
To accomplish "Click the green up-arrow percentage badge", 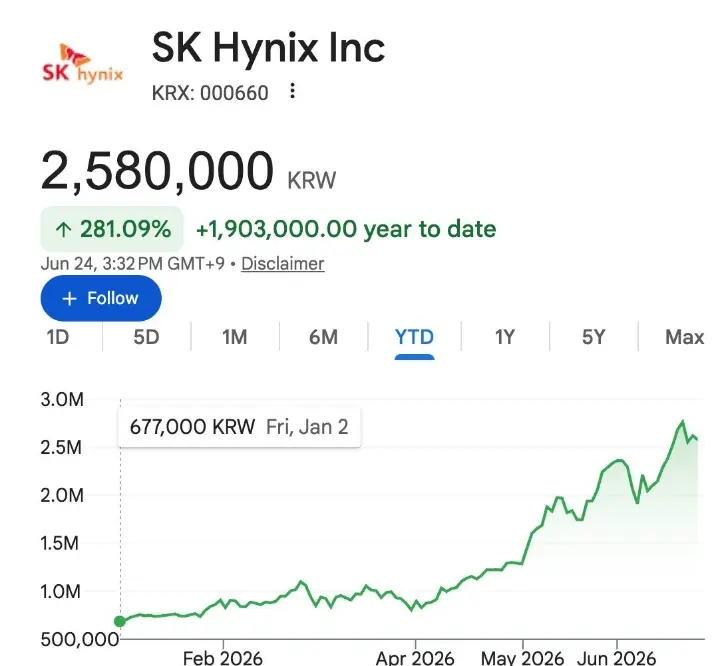I will pos(112,229).
